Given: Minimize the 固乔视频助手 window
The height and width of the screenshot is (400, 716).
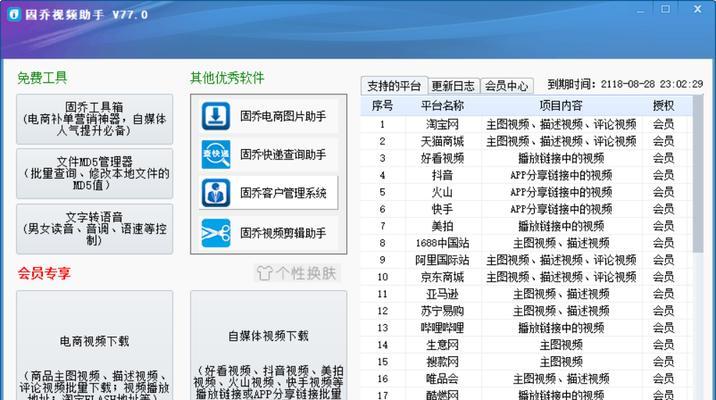Looking at the screenshot, I should (640, 10).
